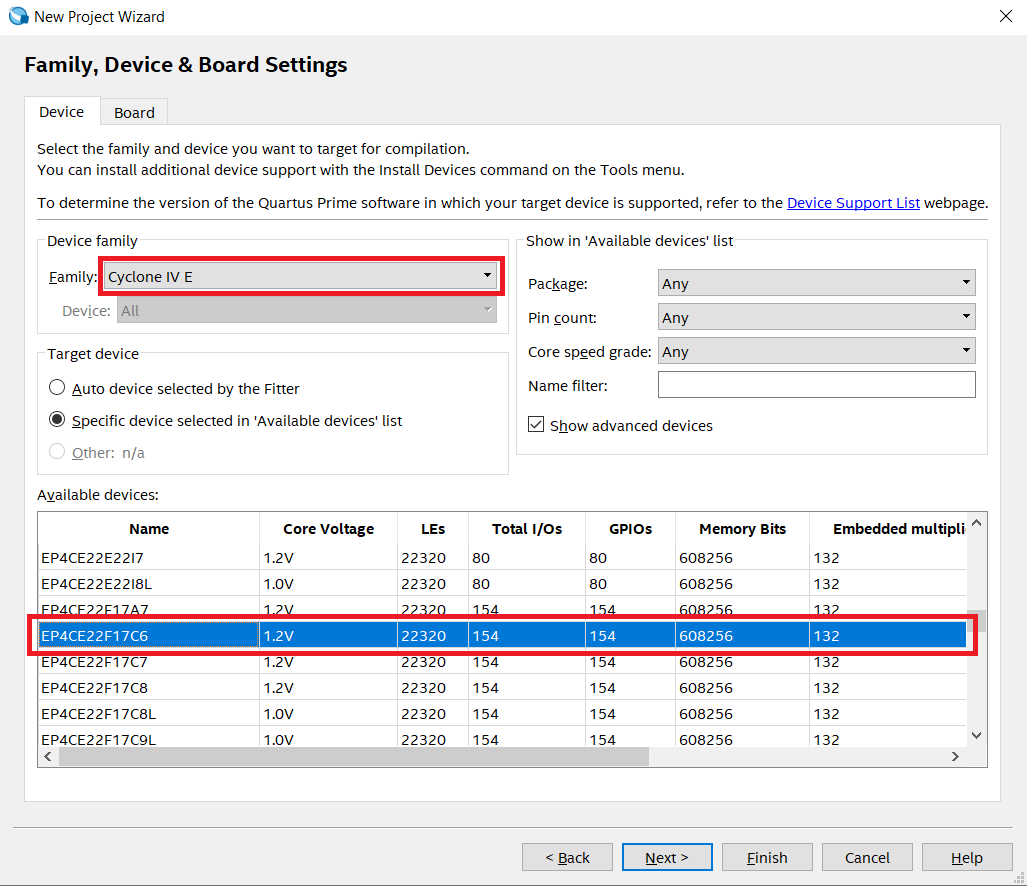The width and height of the screenshot is (1027, 886).
Task: Open Help for this wizard page
Action: point(967,857)
